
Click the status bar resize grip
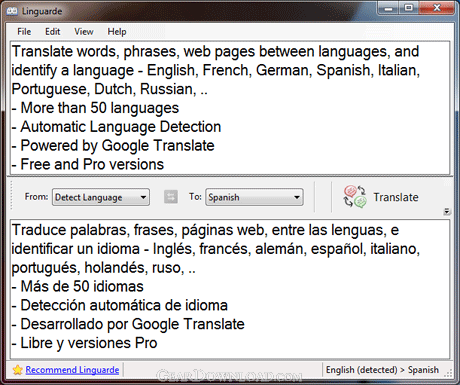(x=449, y=374)
